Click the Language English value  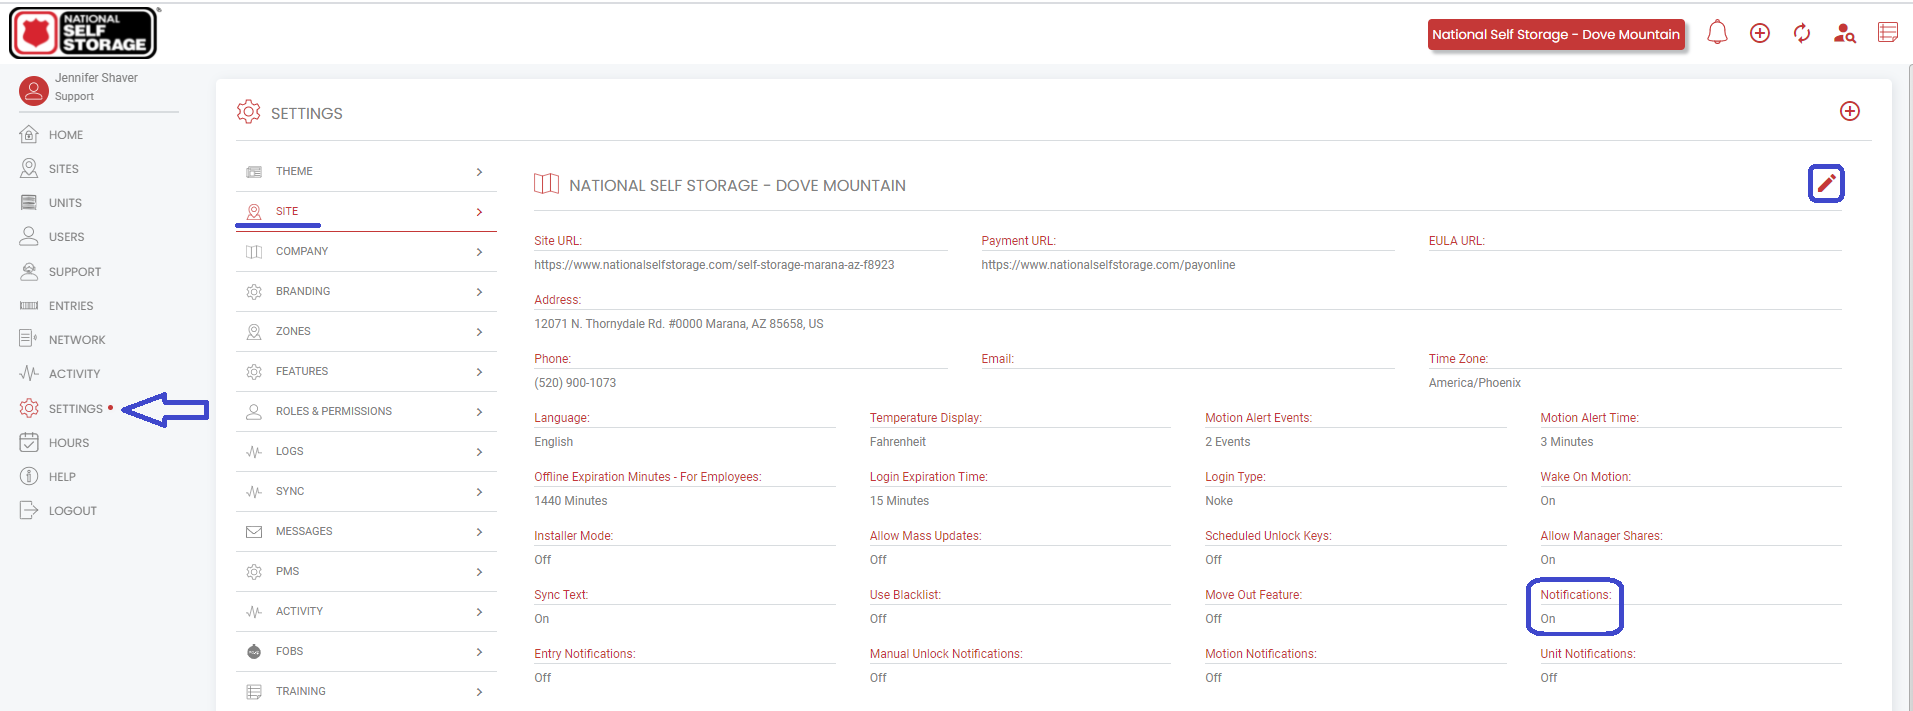554,442
